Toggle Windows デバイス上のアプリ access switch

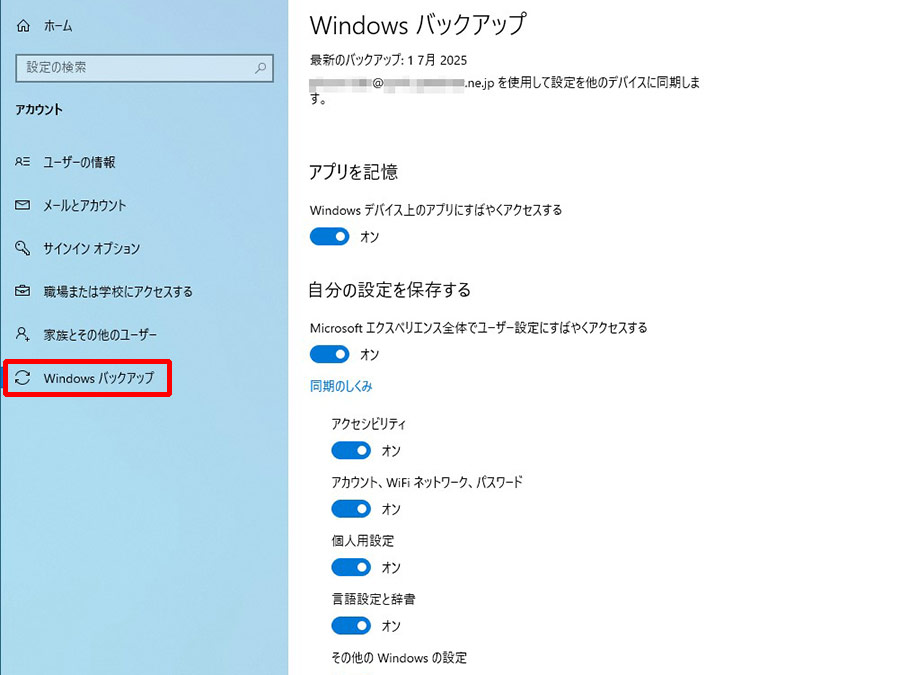pos(329,236)
